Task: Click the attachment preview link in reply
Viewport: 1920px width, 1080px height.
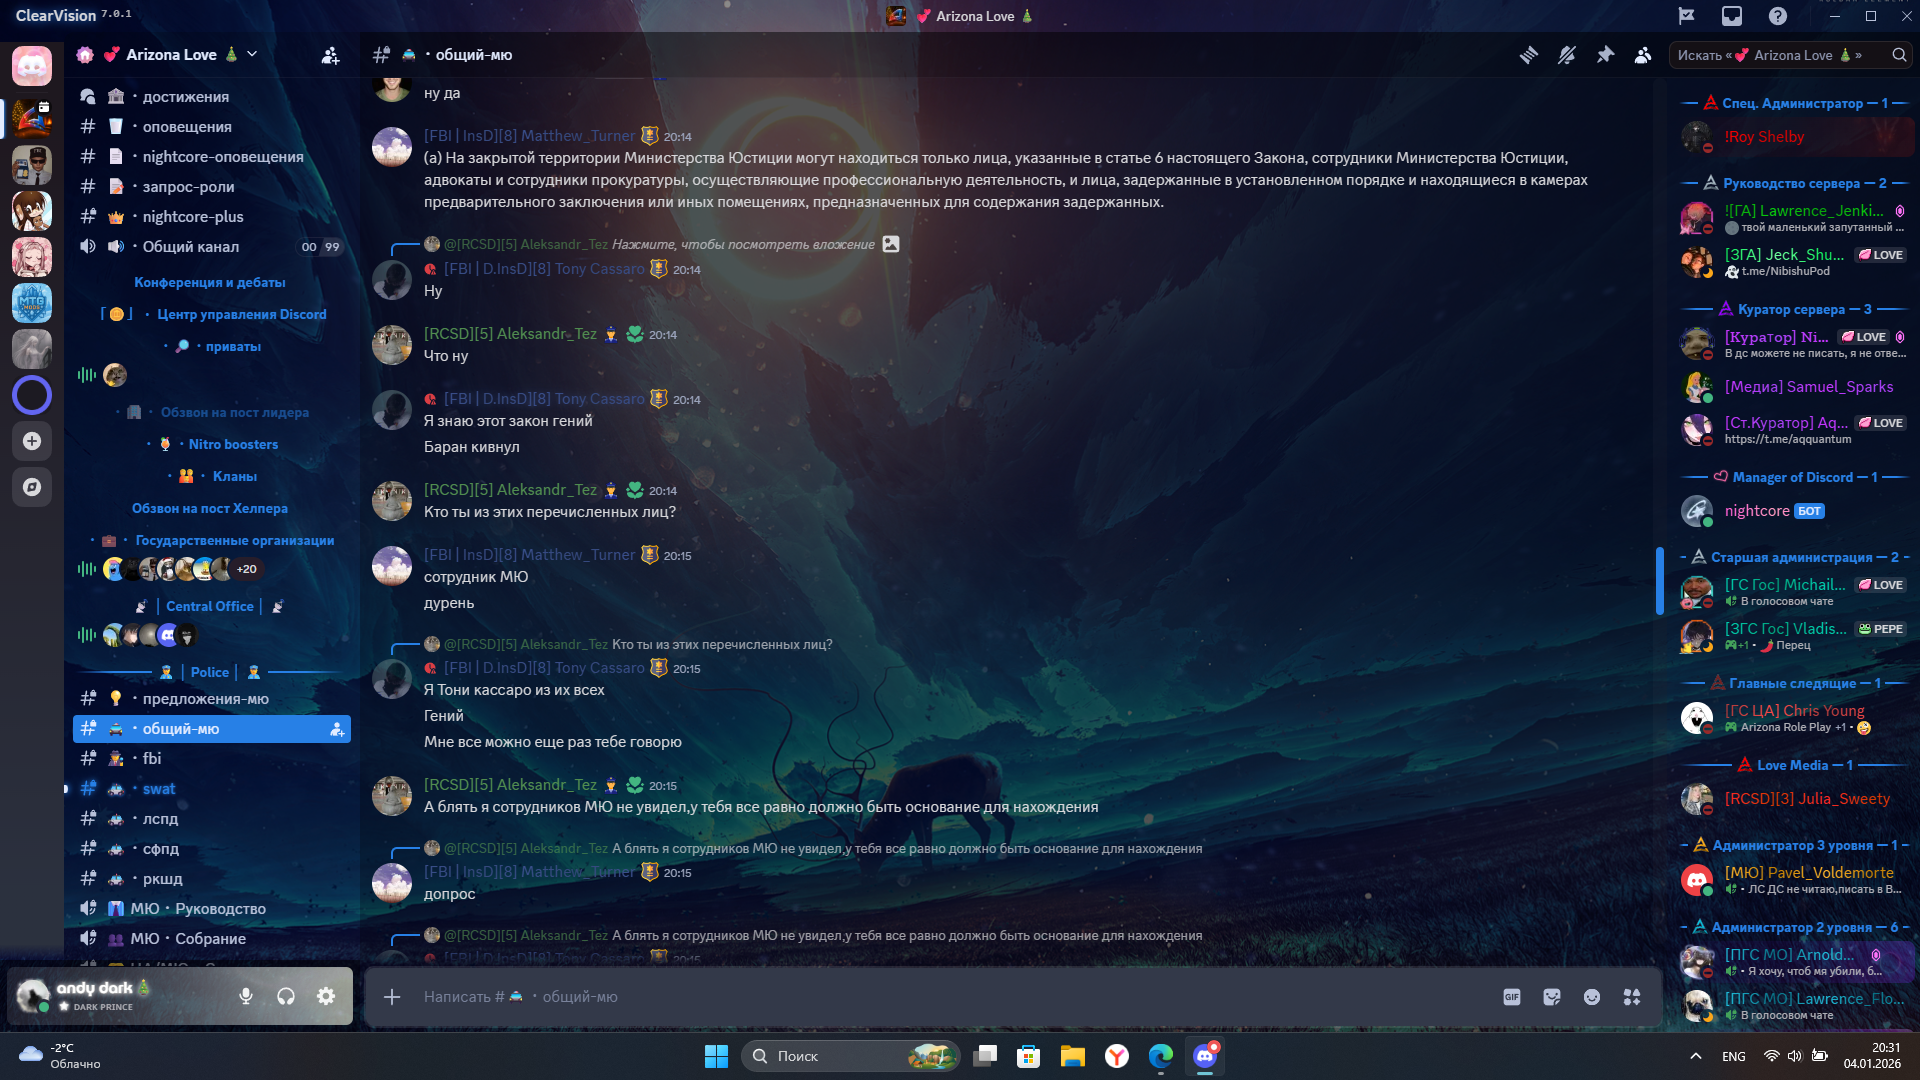Action: 744,245
